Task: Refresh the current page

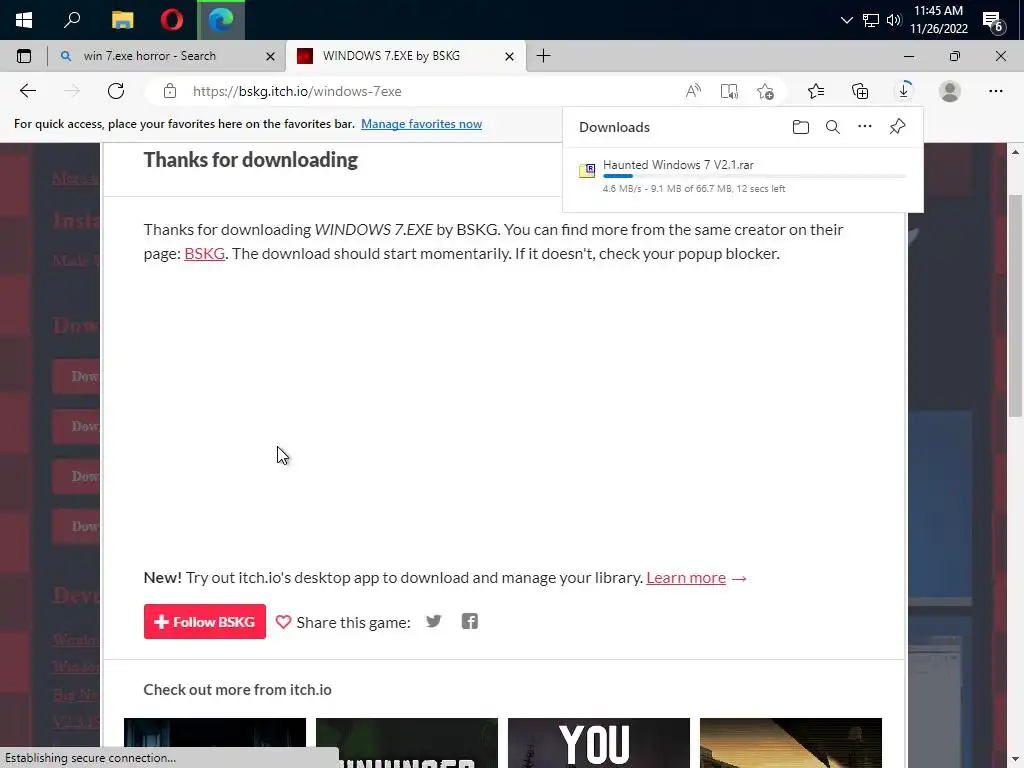Action: [x=116, y=91]
